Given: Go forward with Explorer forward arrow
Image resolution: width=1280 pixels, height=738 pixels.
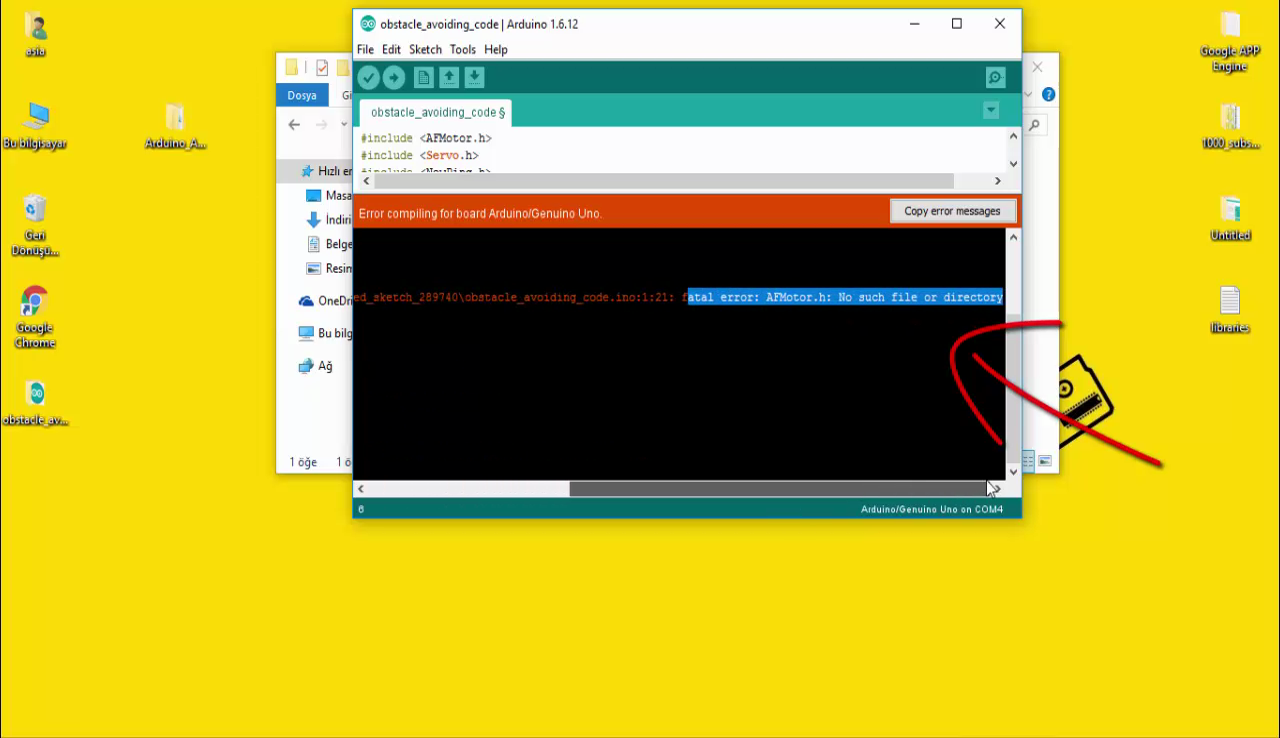Looking at the screenshot, I should click(x=321, y=125).
